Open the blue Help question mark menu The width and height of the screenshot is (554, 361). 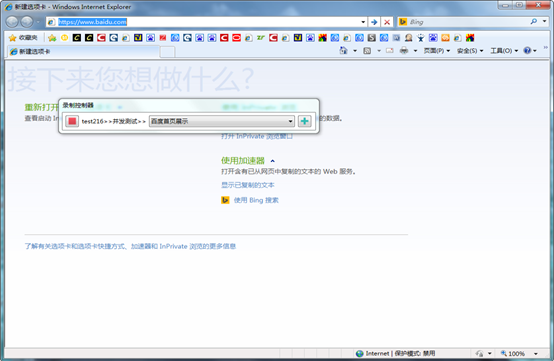pos(530,51)
